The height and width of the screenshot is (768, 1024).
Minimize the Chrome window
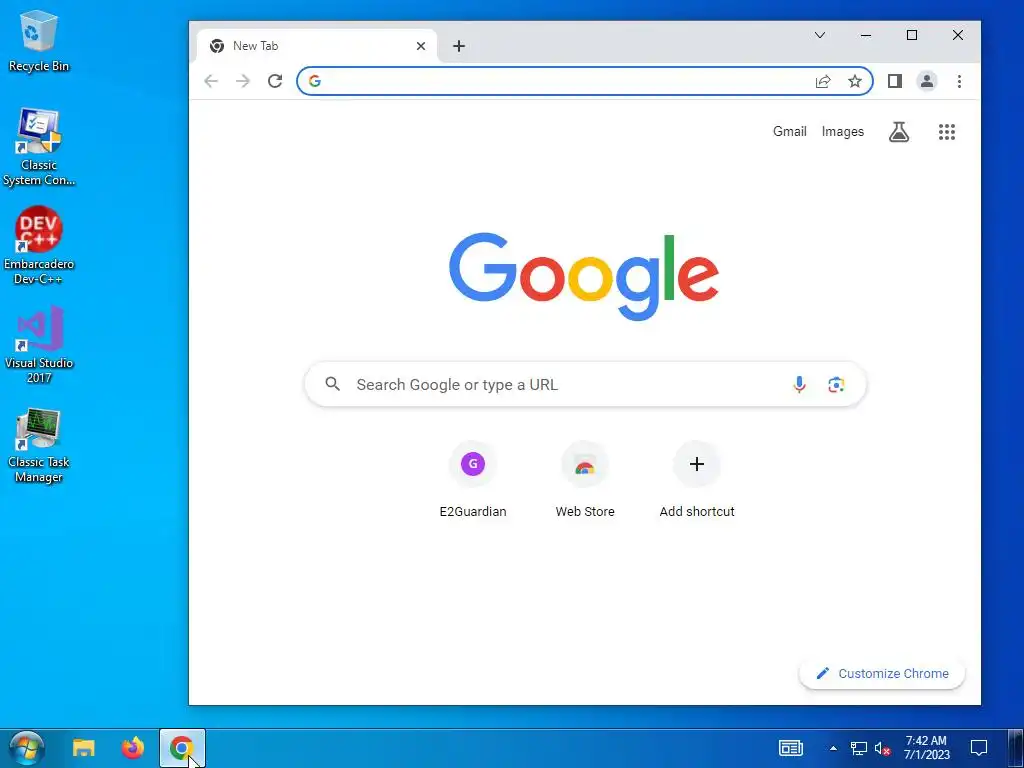(866, 35)
